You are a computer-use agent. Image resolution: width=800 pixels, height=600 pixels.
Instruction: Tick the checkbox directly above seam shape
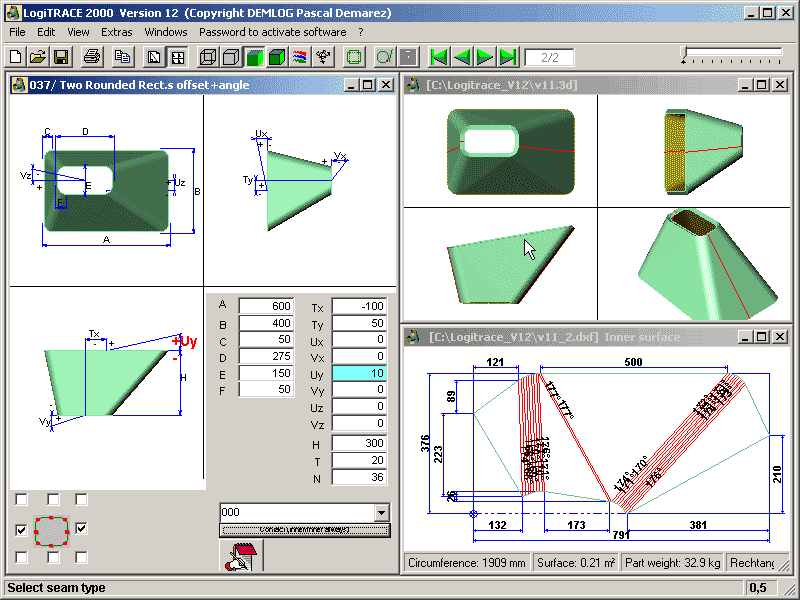click(x=53, y=499)
